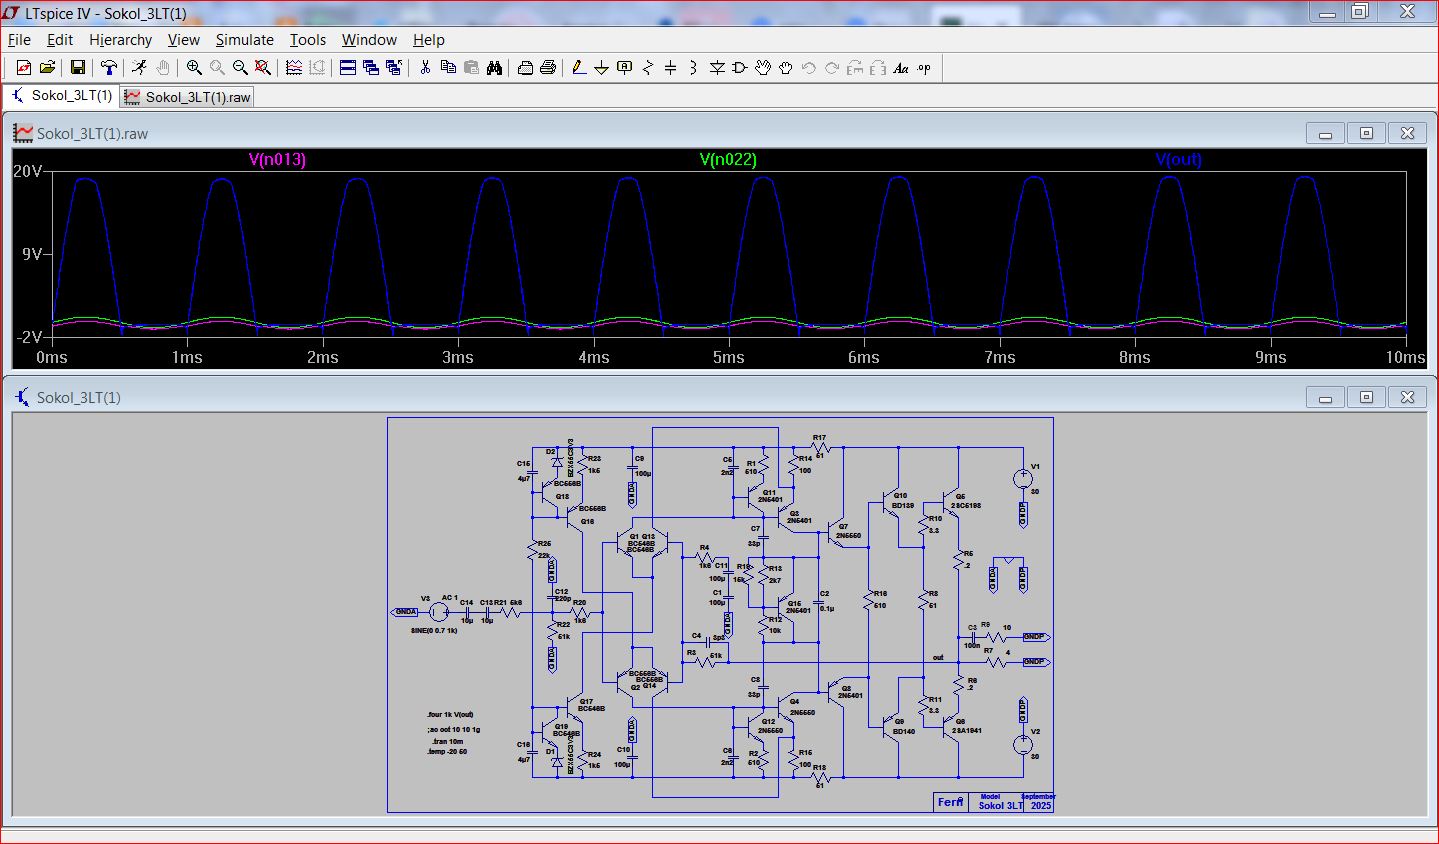Image resolution: width=1439 pixels, height=844 pixels.
Task: Select the Draw Wire pencil tool
Action: [x=578, y=68]
